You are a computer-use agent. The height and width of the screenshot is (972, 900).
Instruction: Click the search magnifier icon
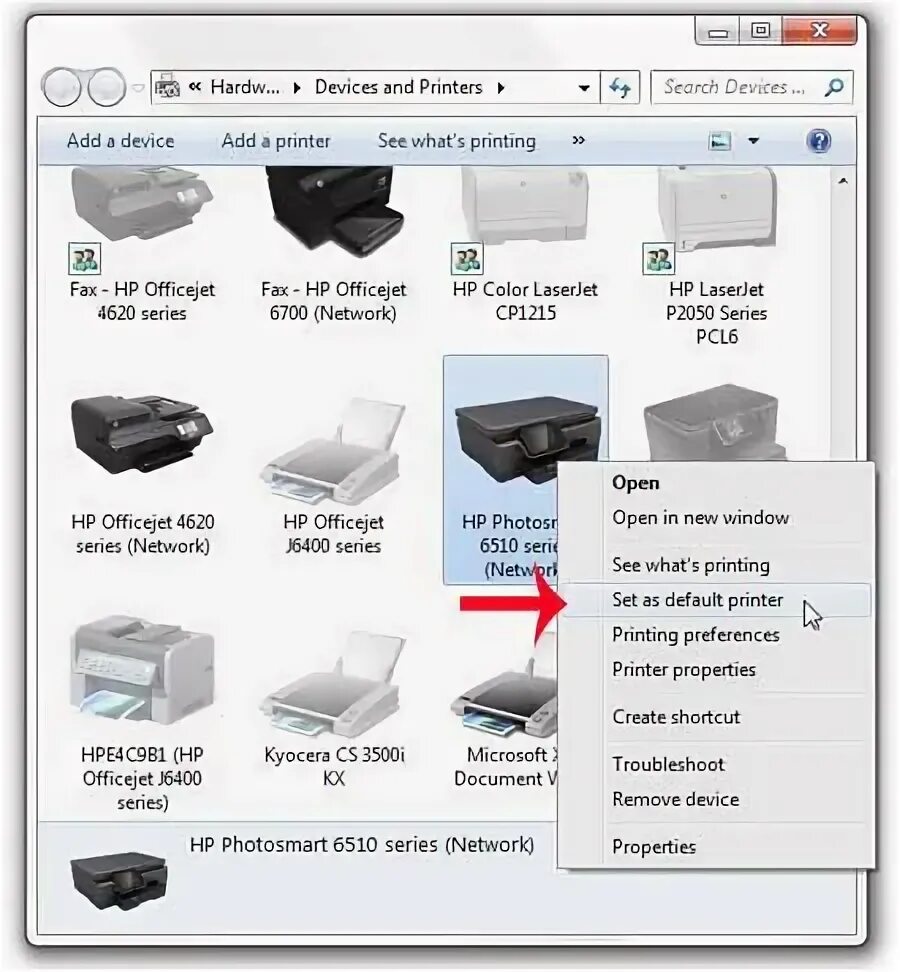click(x=834, y=87)
